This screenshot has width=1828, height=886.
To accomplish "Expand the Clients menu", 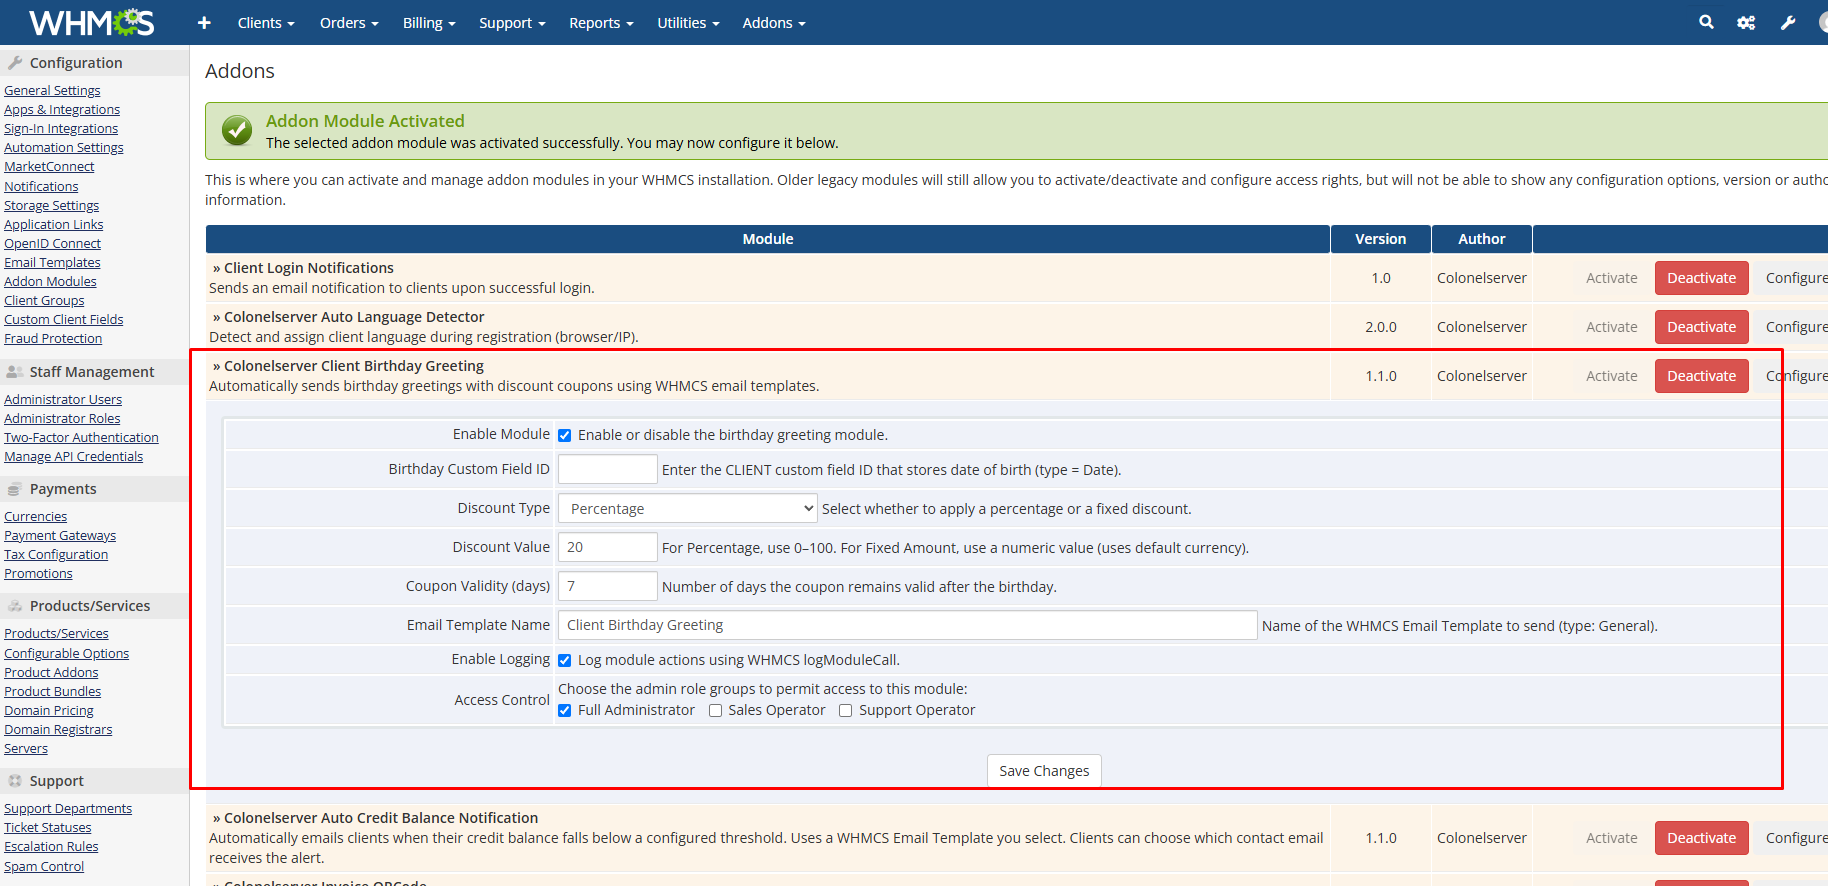I will click(x=265, y=23).
